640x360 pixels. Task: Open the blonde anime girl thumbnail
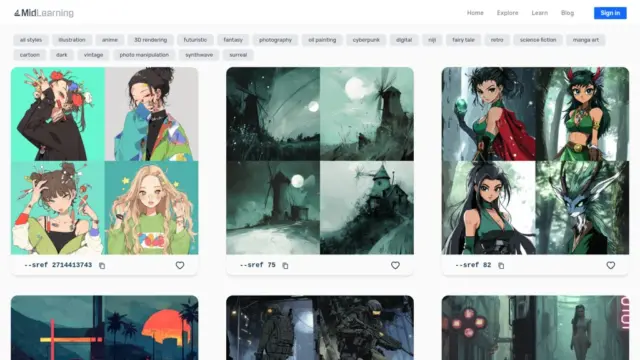(151, 208)
